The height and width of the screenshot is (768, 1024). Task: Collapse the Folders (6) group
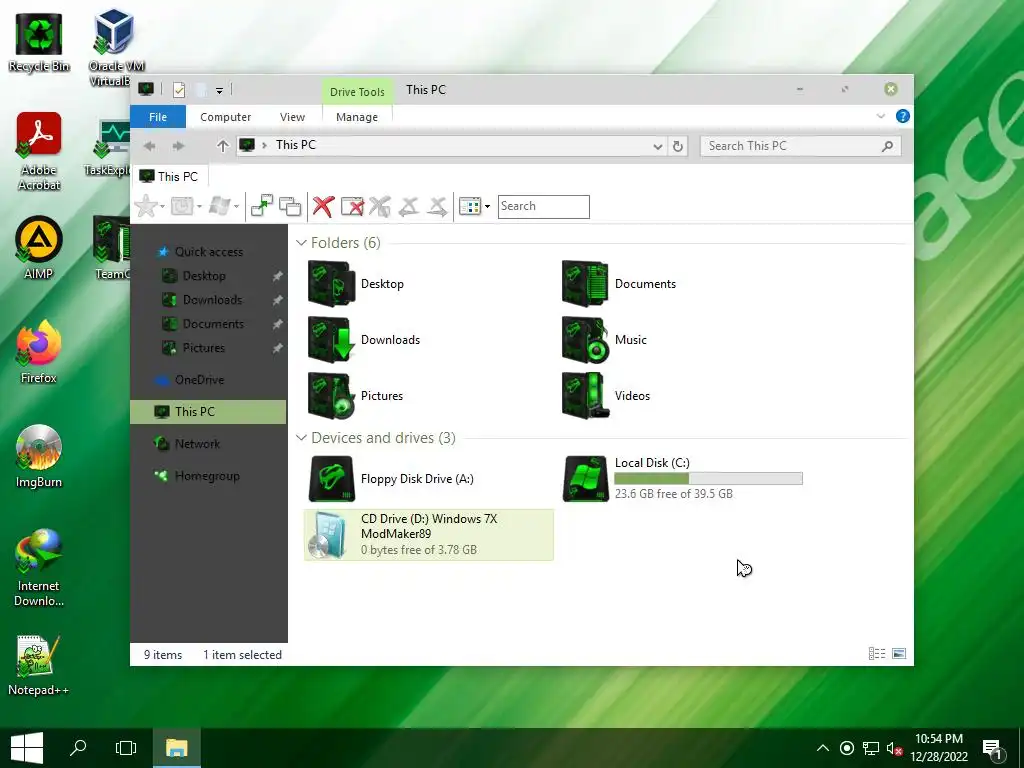301,243
